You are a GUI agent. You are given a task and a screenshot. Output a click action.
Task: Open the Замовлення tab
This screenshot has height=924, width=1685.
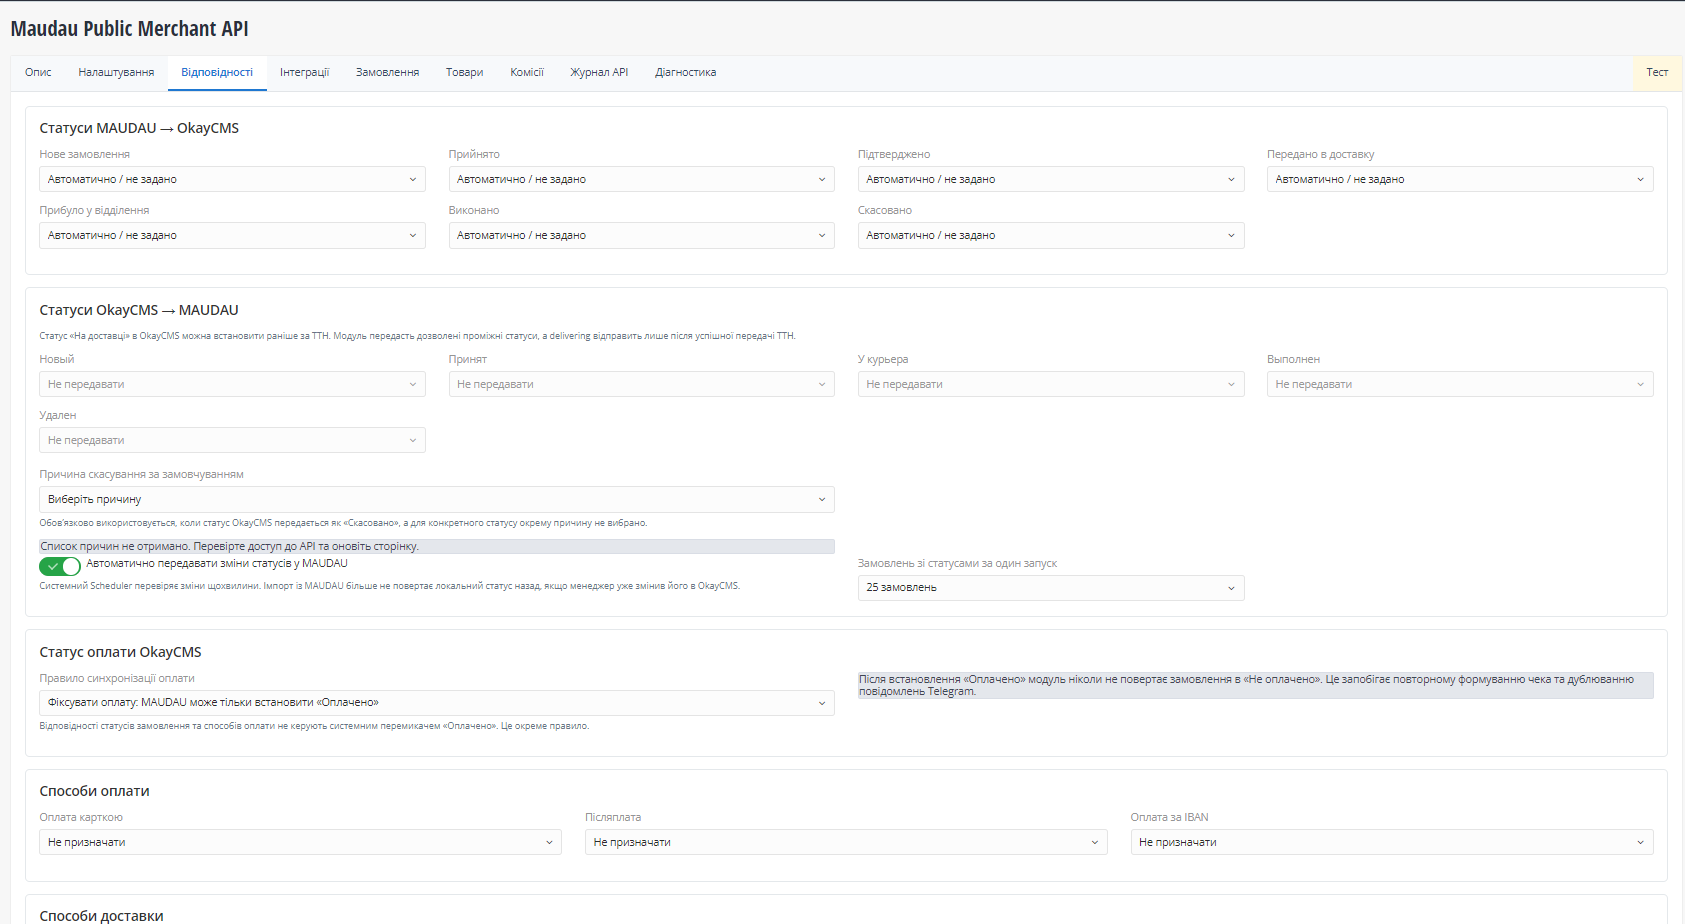(x=387, y=73)
